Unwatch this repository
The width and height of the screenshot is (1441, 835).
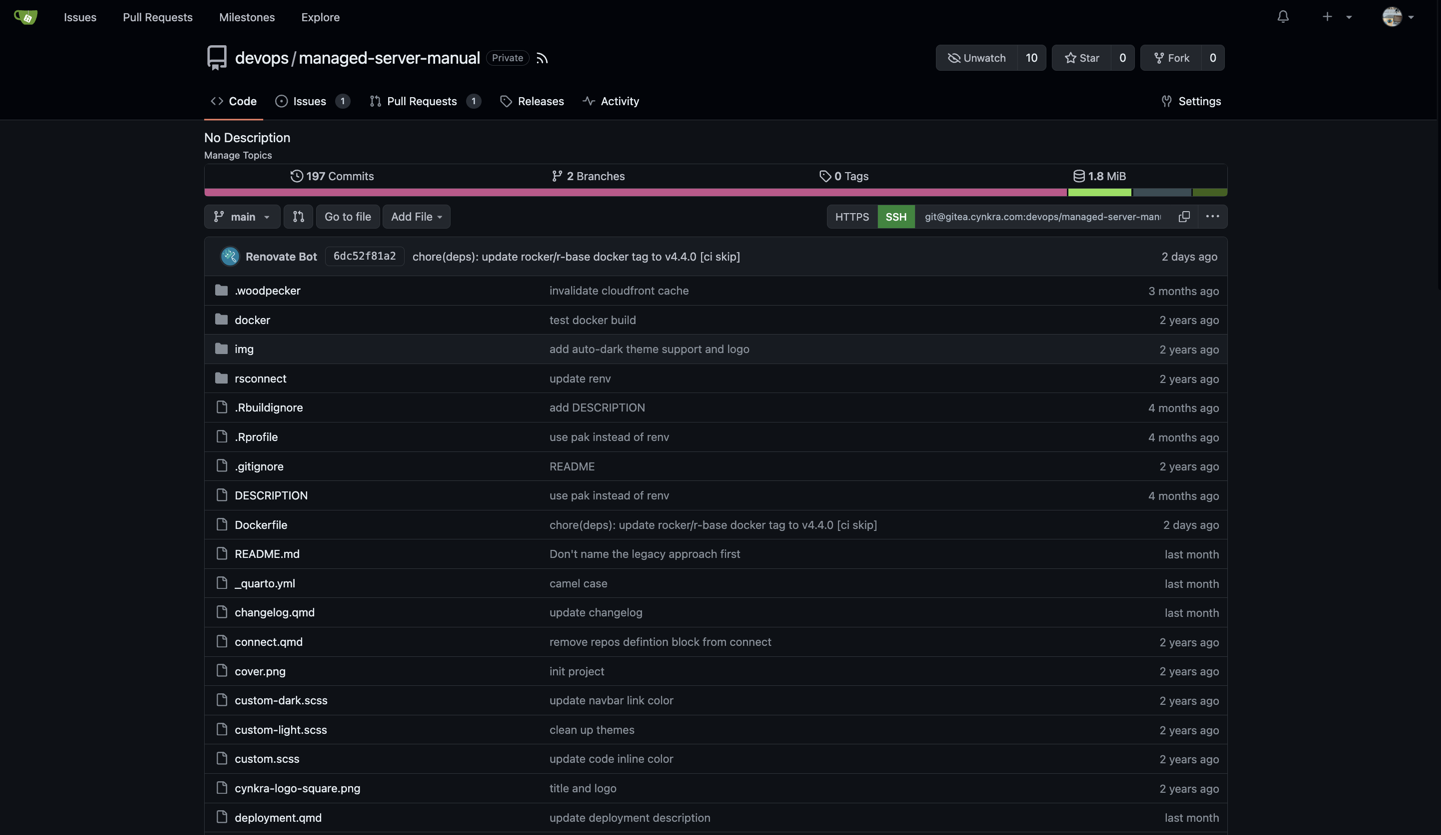coord(977,58)
